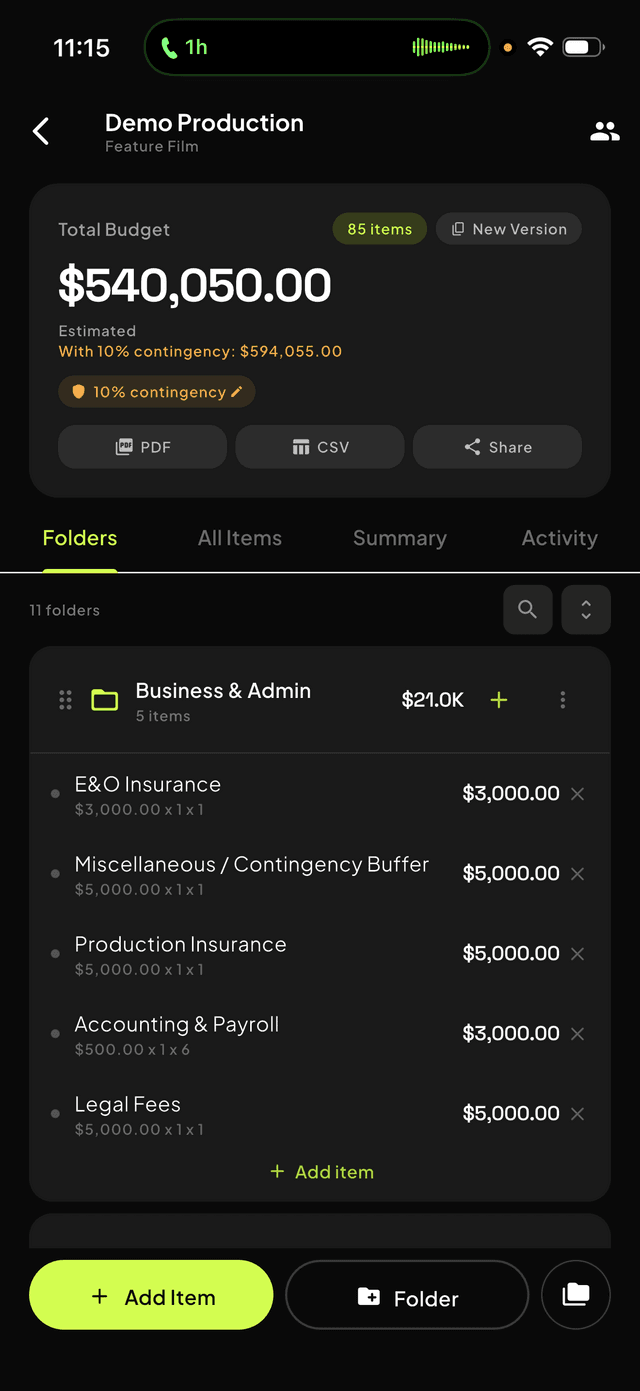640x1391 pixels.
Task: Tap the green plus on Business & Admin
Action: (498, 700)
